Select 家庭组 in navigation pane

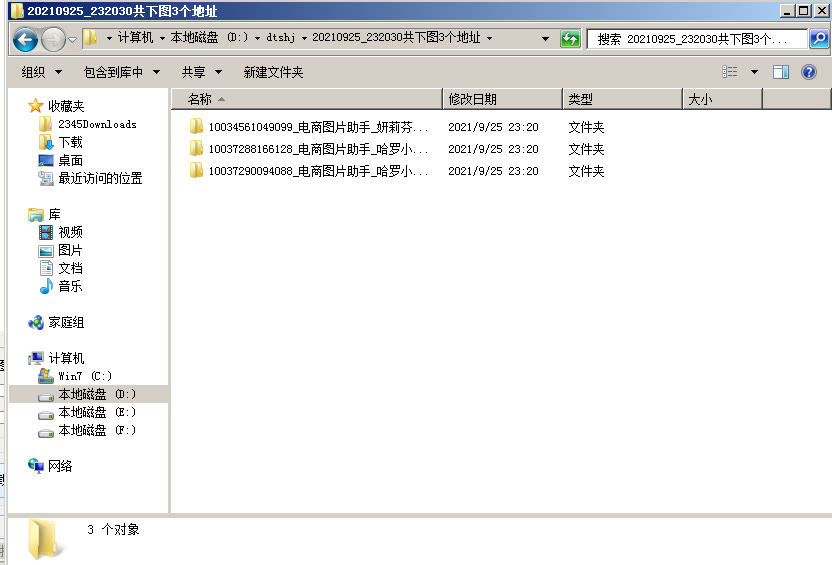(x=66, y=323)
